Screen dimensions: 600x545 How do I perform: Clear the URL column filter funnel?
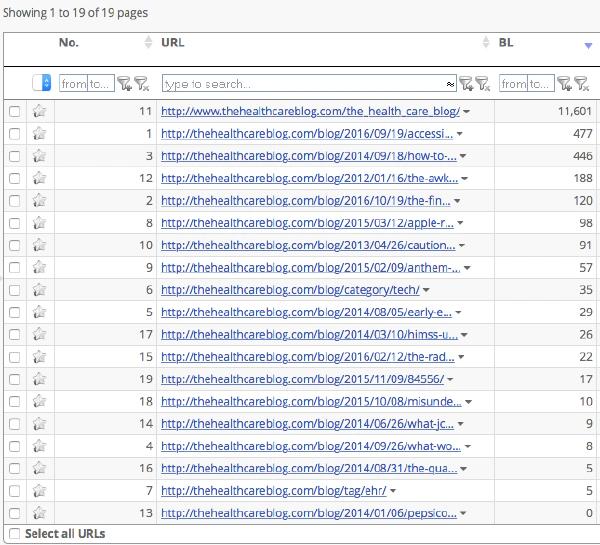click(483, 83)
